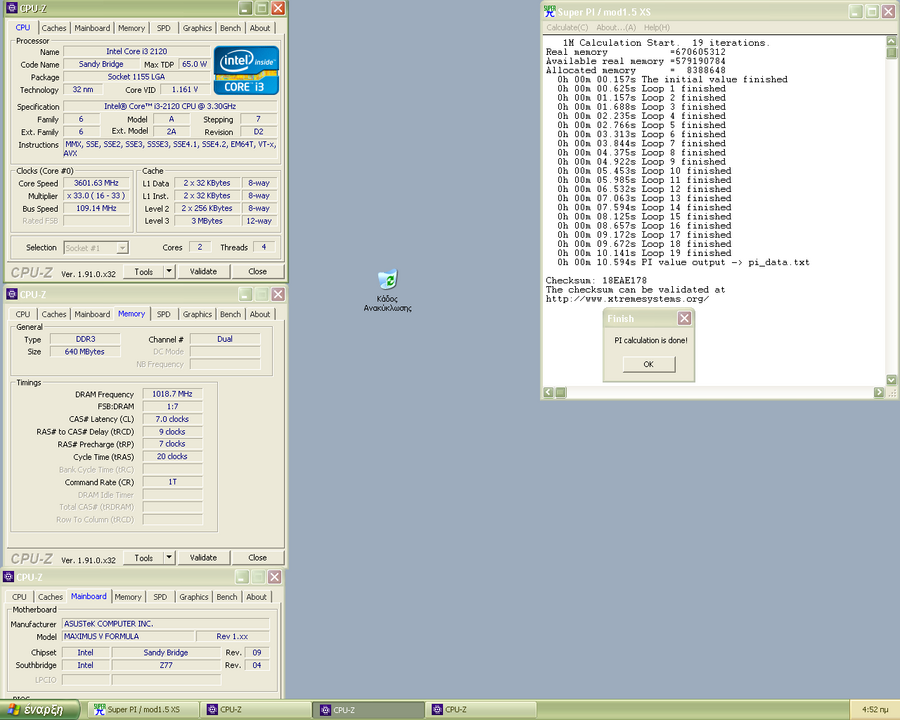Click the 'Checksum: 18EAE178' line in Super PI
900x720 pixels.
[x=596, y=280]
